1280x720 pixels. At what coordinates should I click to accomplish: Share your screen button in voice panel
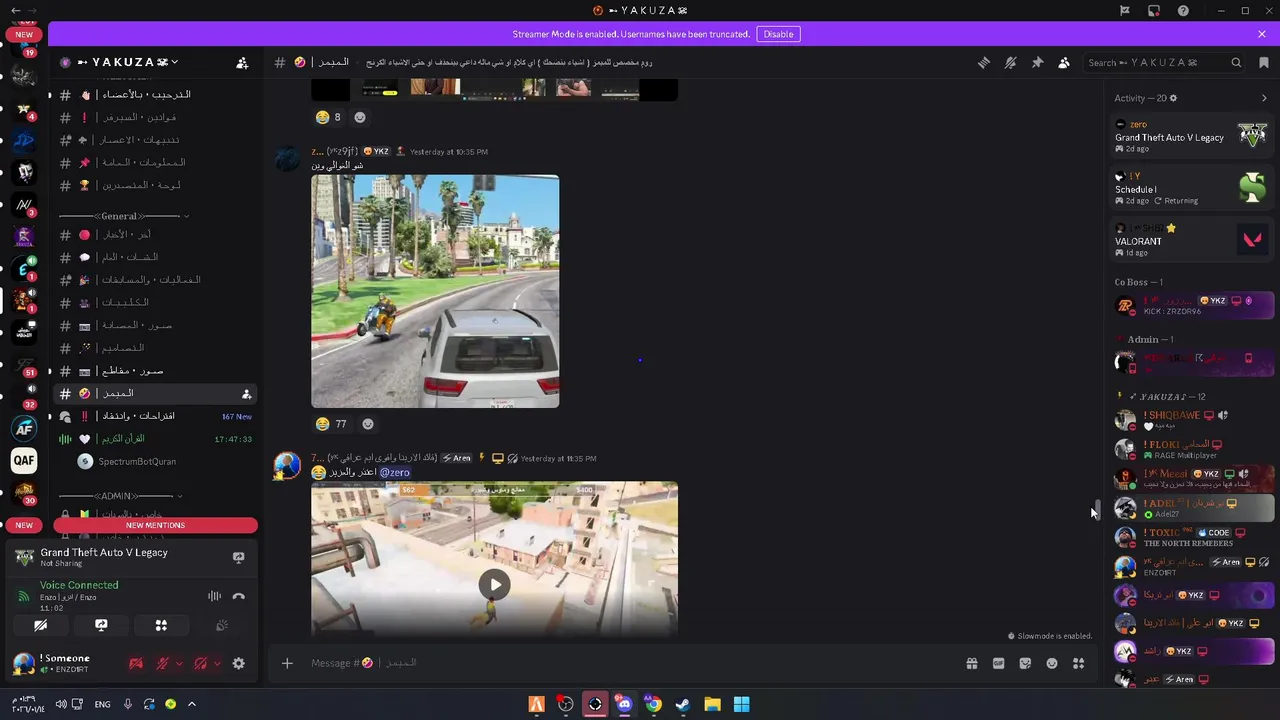[x=101, y=625]
